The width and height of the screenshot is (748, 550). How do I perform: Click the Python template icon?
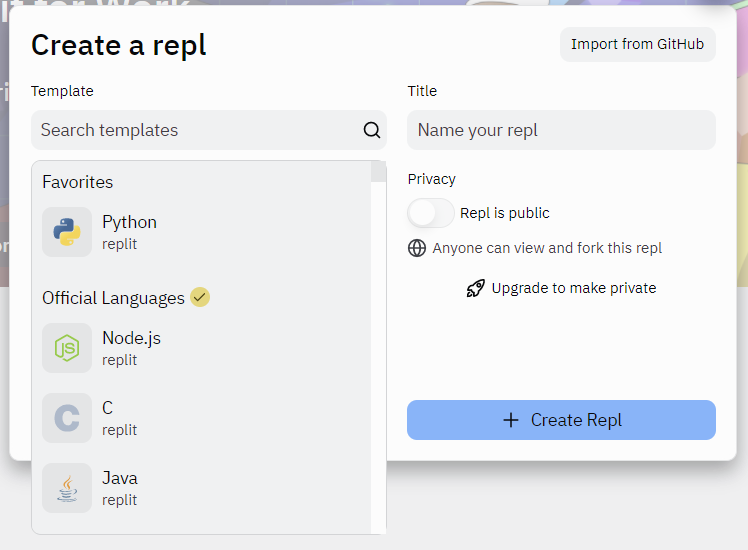[67, 232]
